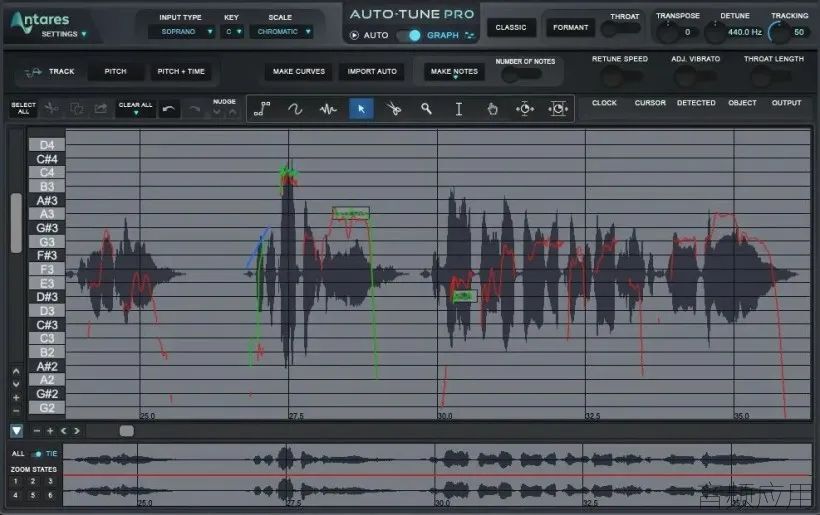The width and height of the screenshot is (820, 515).
Task: Toggle the Classic mode button
Action: [511, 27]
